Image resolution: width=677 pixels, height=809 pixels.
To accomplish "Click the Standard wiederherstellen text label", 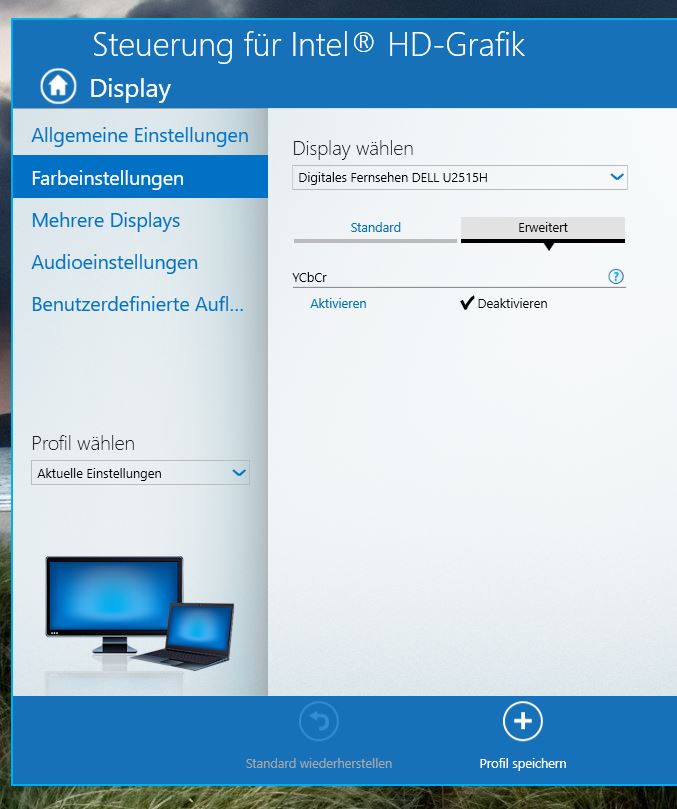I will coord(318,763).
